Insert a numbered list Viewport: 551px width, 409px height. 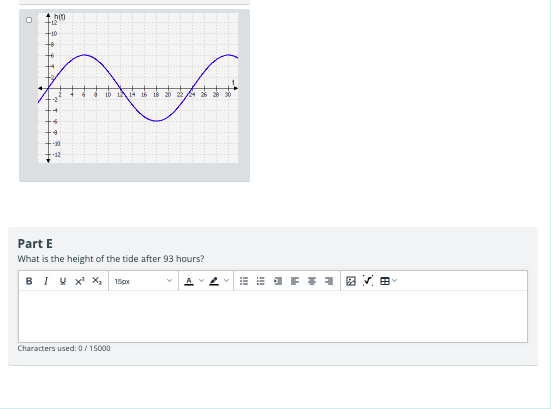(261, 281)
